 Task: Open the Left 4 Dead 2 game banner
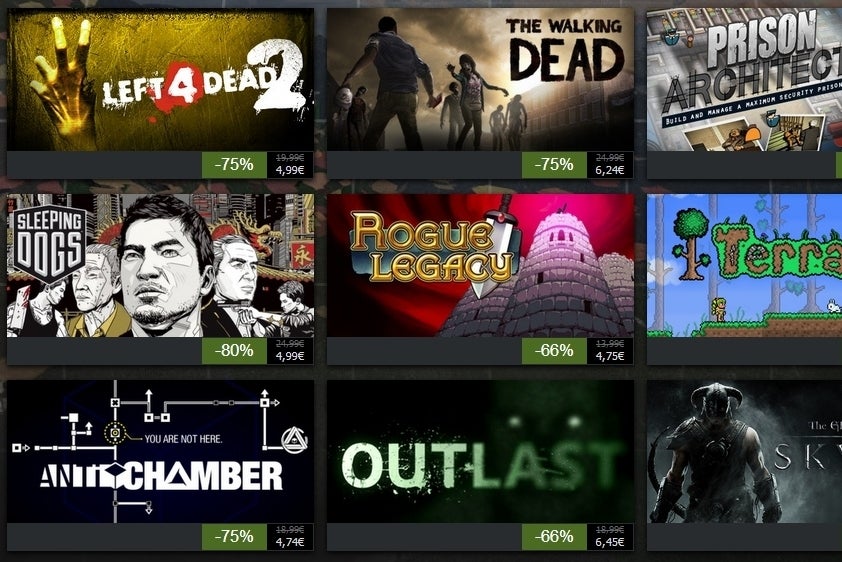point(160,79)
